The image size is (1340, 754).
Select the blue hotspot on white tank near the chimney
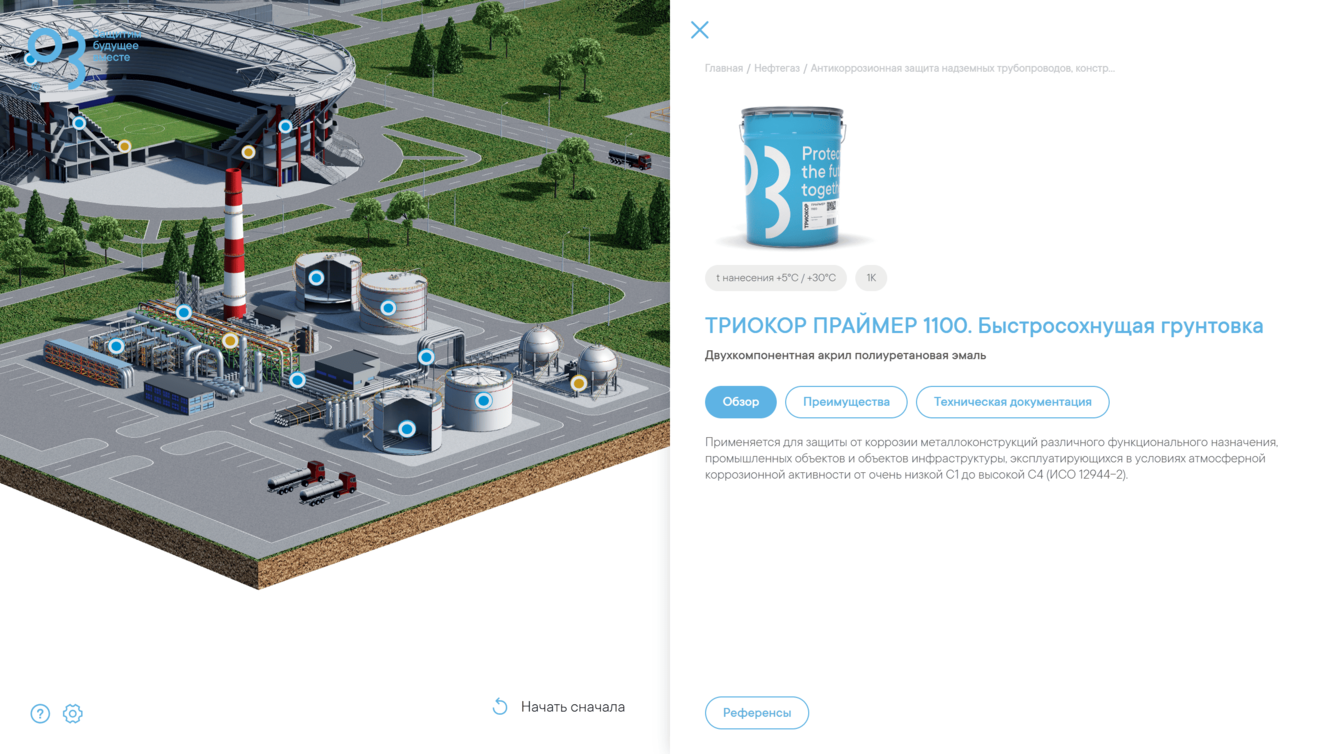[388, 308]
